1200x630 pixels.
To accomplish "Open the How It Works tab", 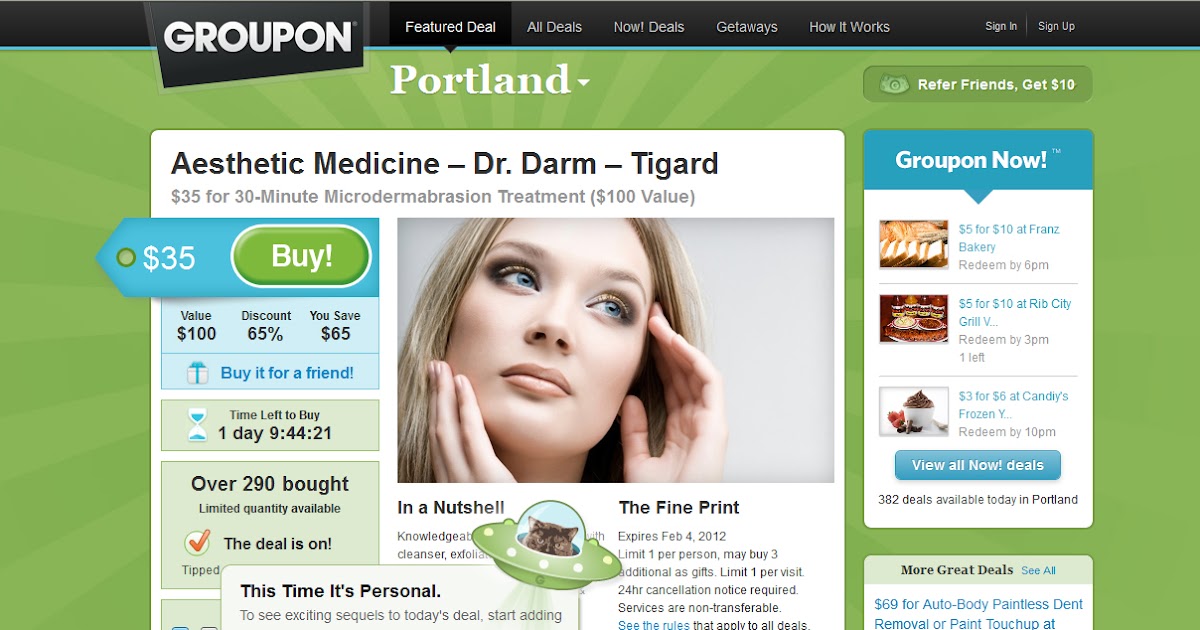I will coord(849,27).
